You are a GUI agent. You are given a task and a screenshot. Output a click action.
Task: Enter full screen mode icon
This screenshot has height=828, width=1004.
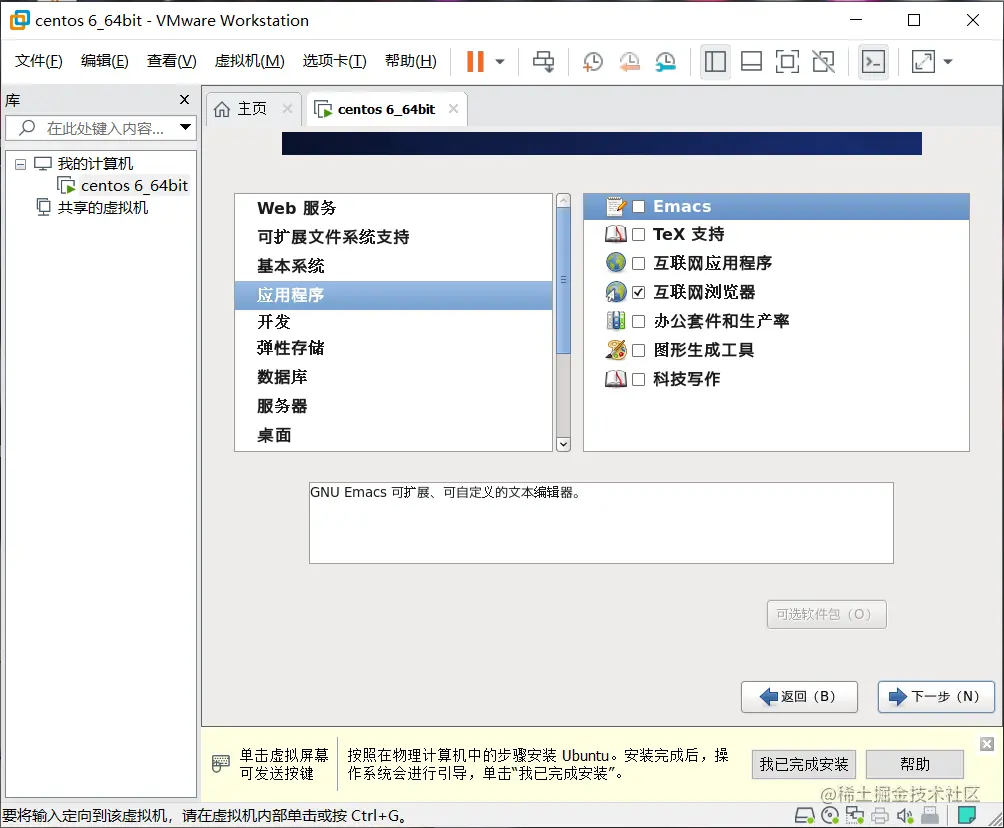pyautogui.click(x=787, y=61)
